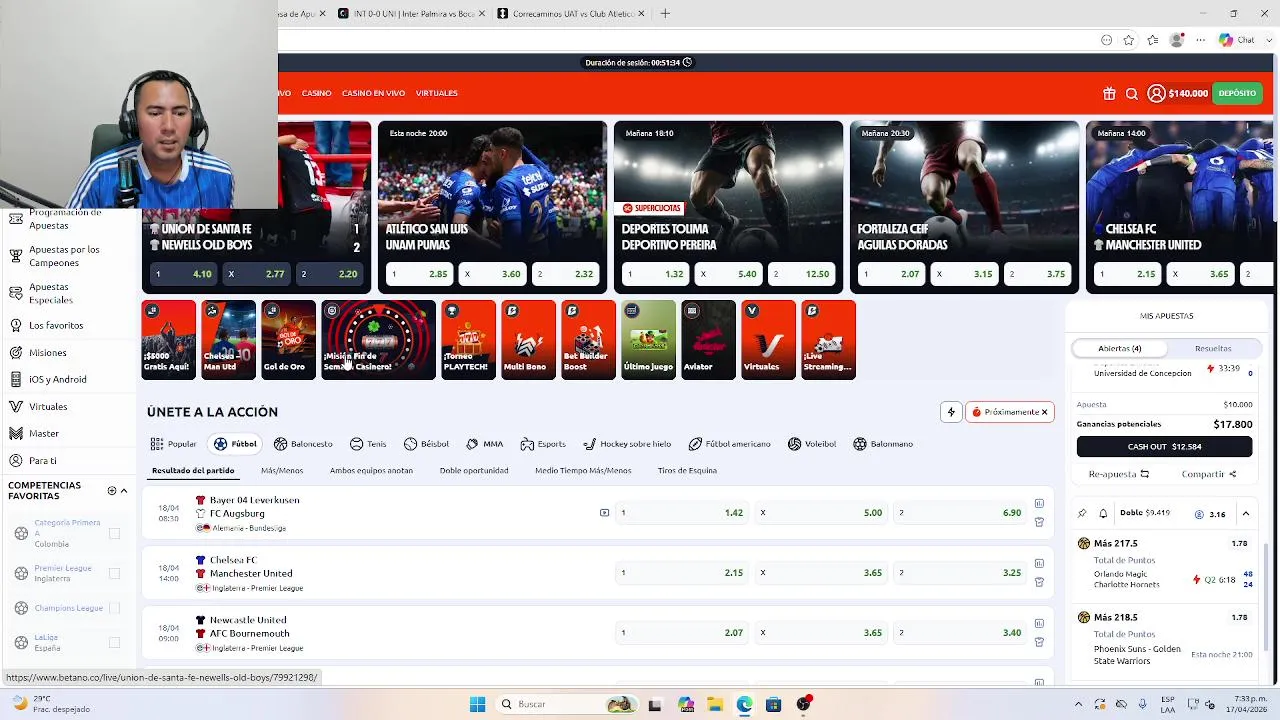Close the Inter Palmira vs Boca tab
This screenshot has height=720, width=1280.
coord(482,13)
